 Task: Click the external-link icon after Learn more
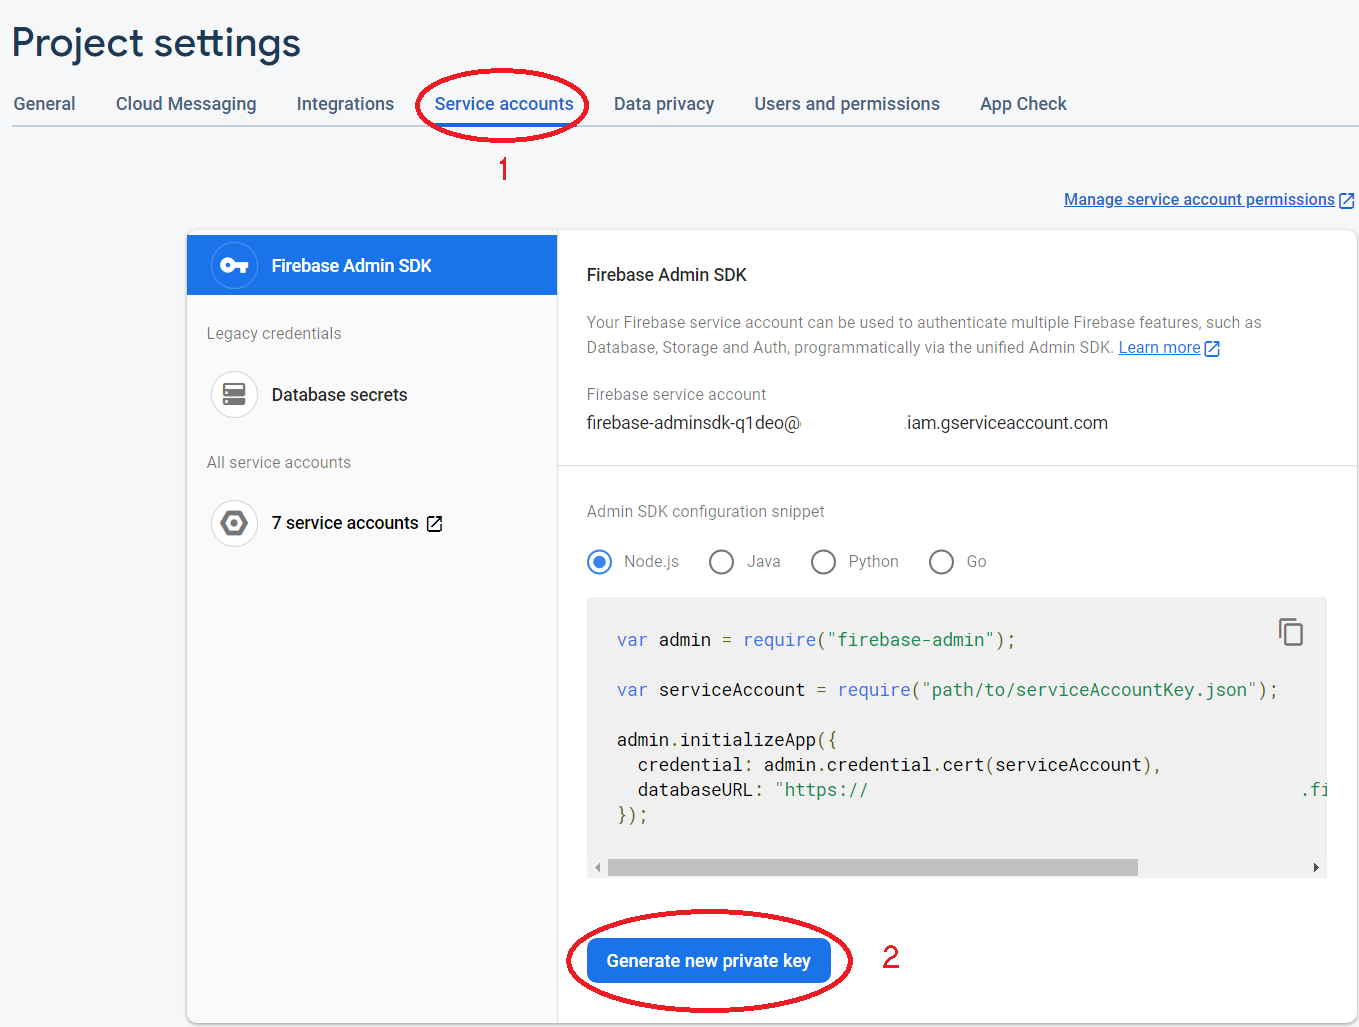[1212, 349]
